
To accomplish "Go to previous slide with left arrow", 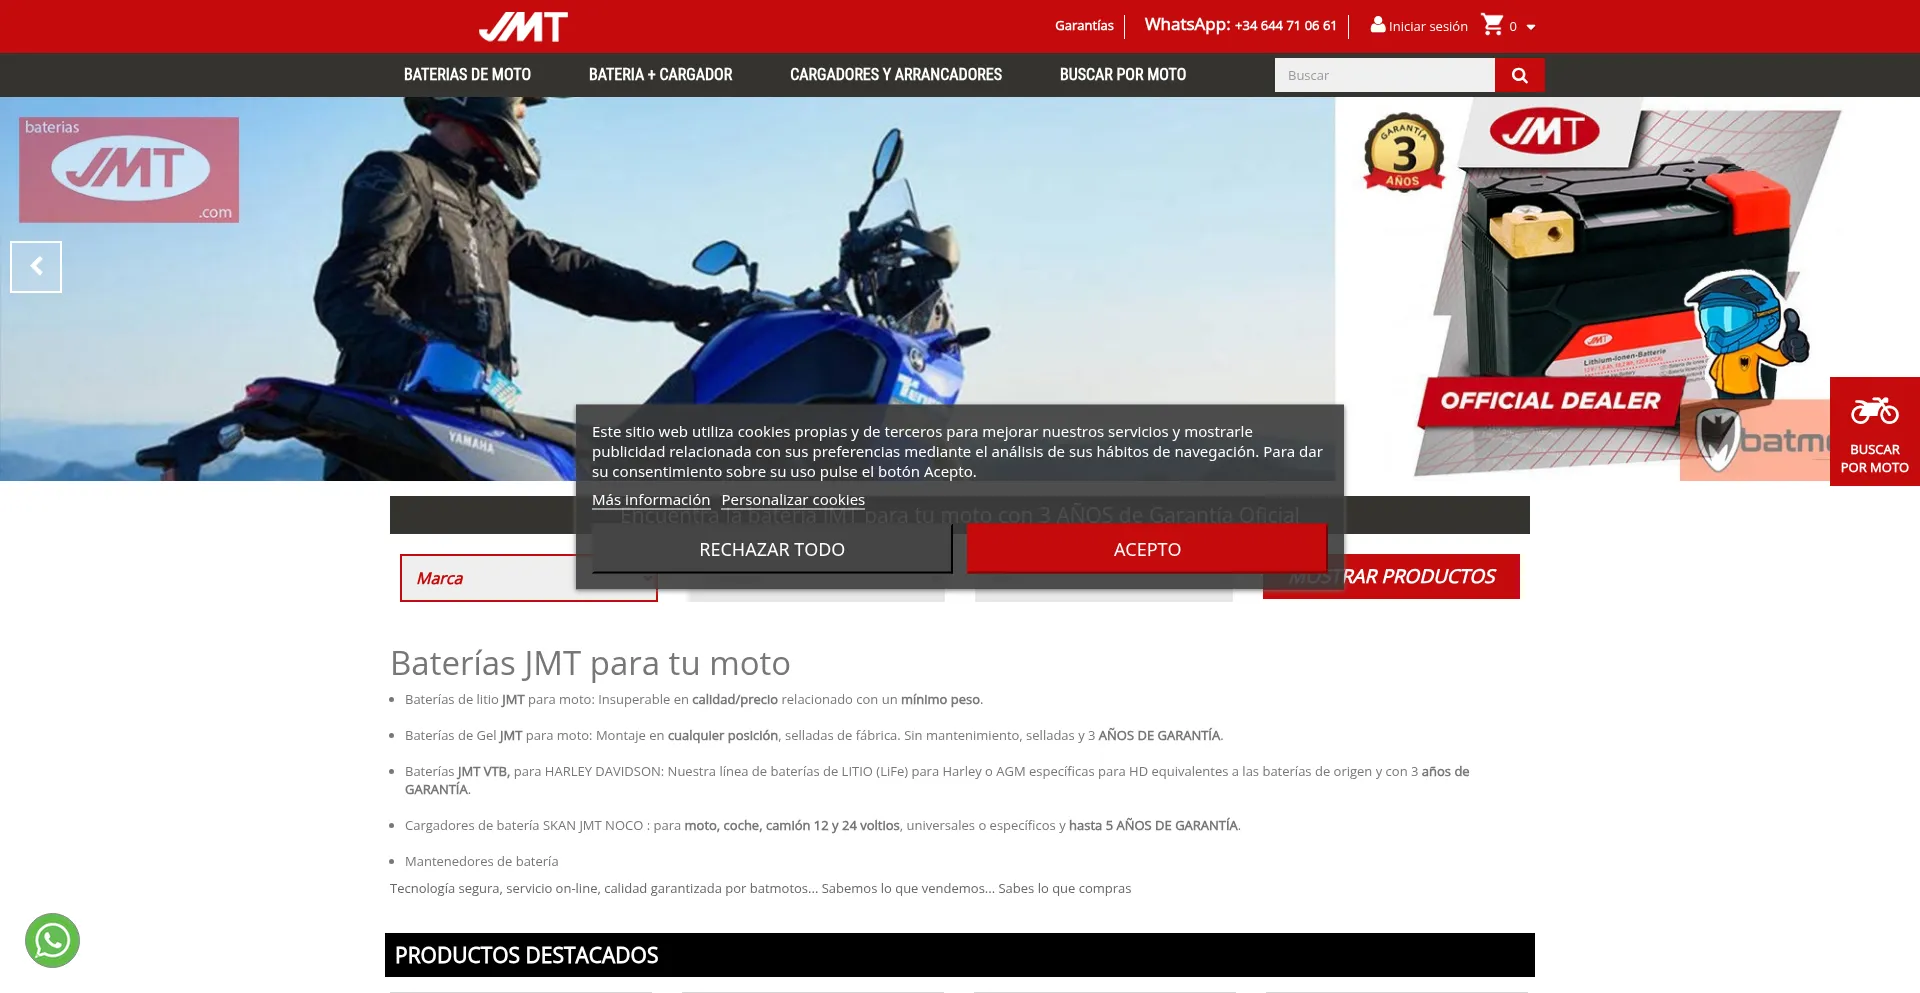I will [36, 267].
